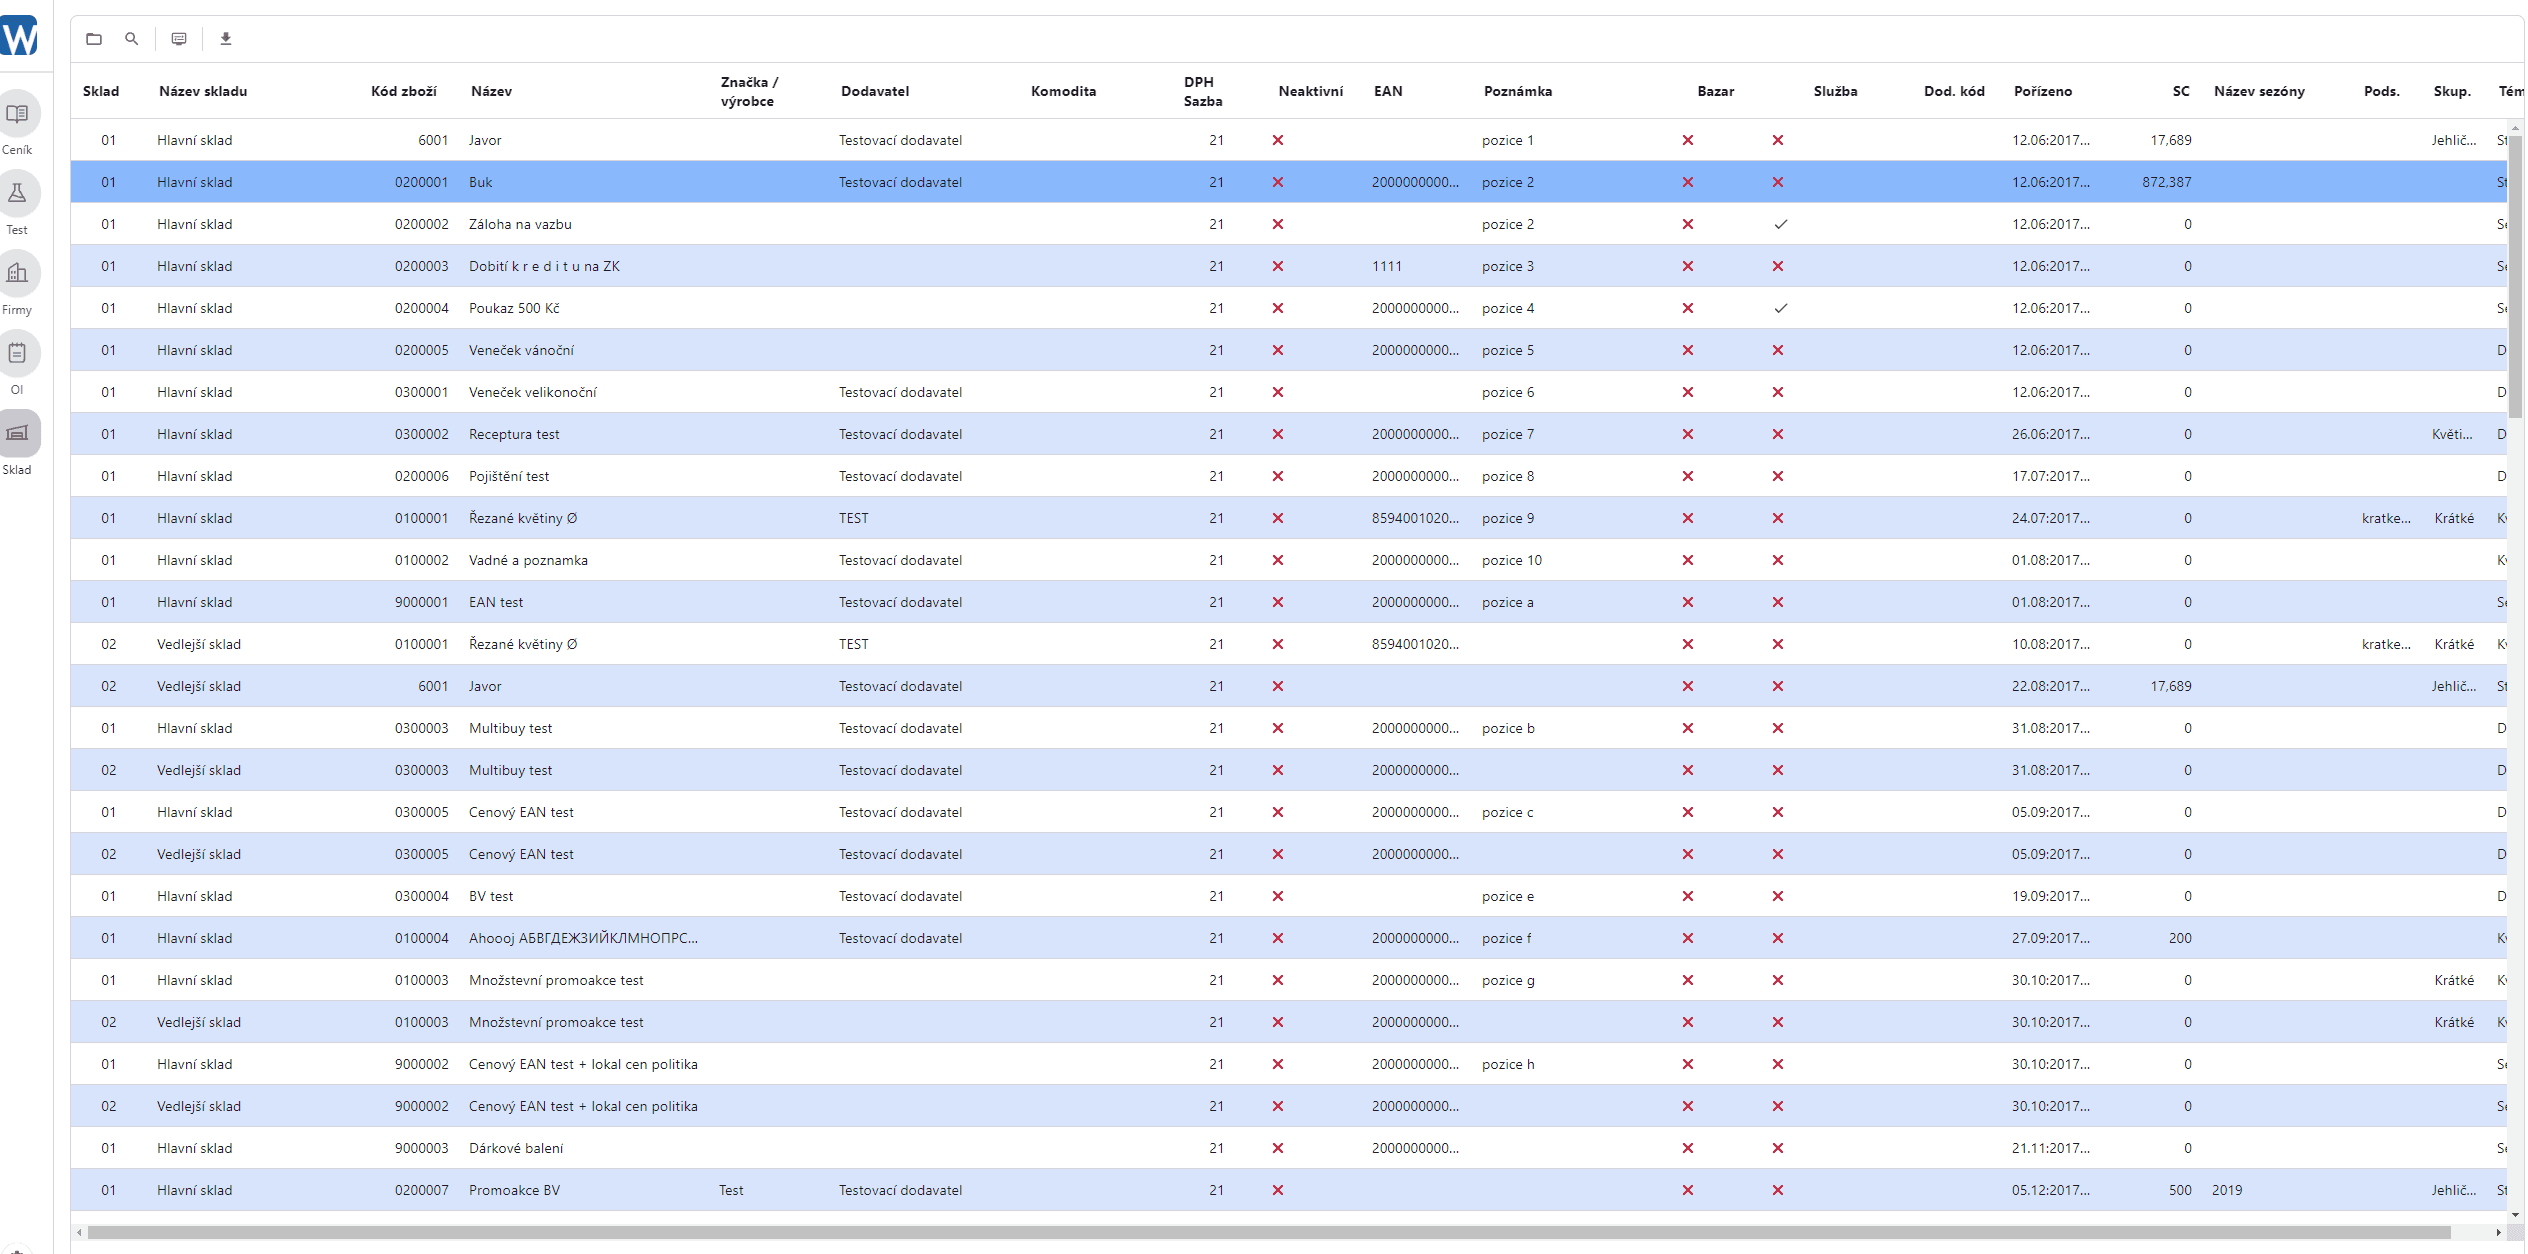Click the horizontal scrollbar at the bottom
The width and height of the screenshot is (2528, 1254).
click(1269, 1232)
